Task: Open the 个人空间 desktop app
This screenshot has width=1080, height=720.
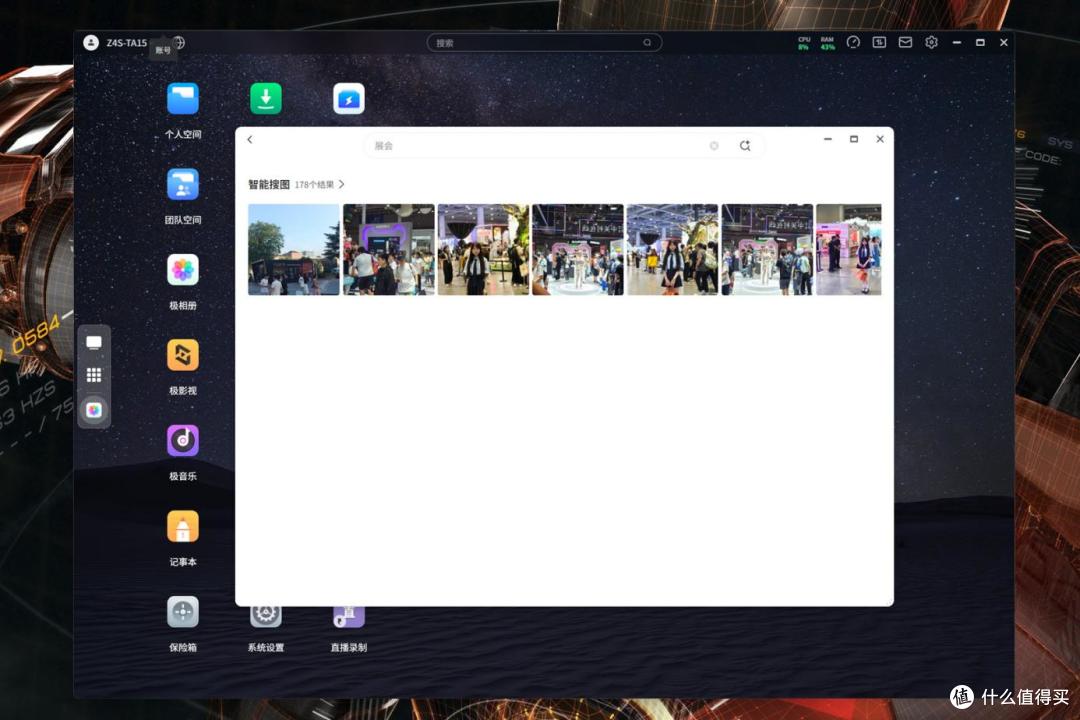Action: pos(183,99)
